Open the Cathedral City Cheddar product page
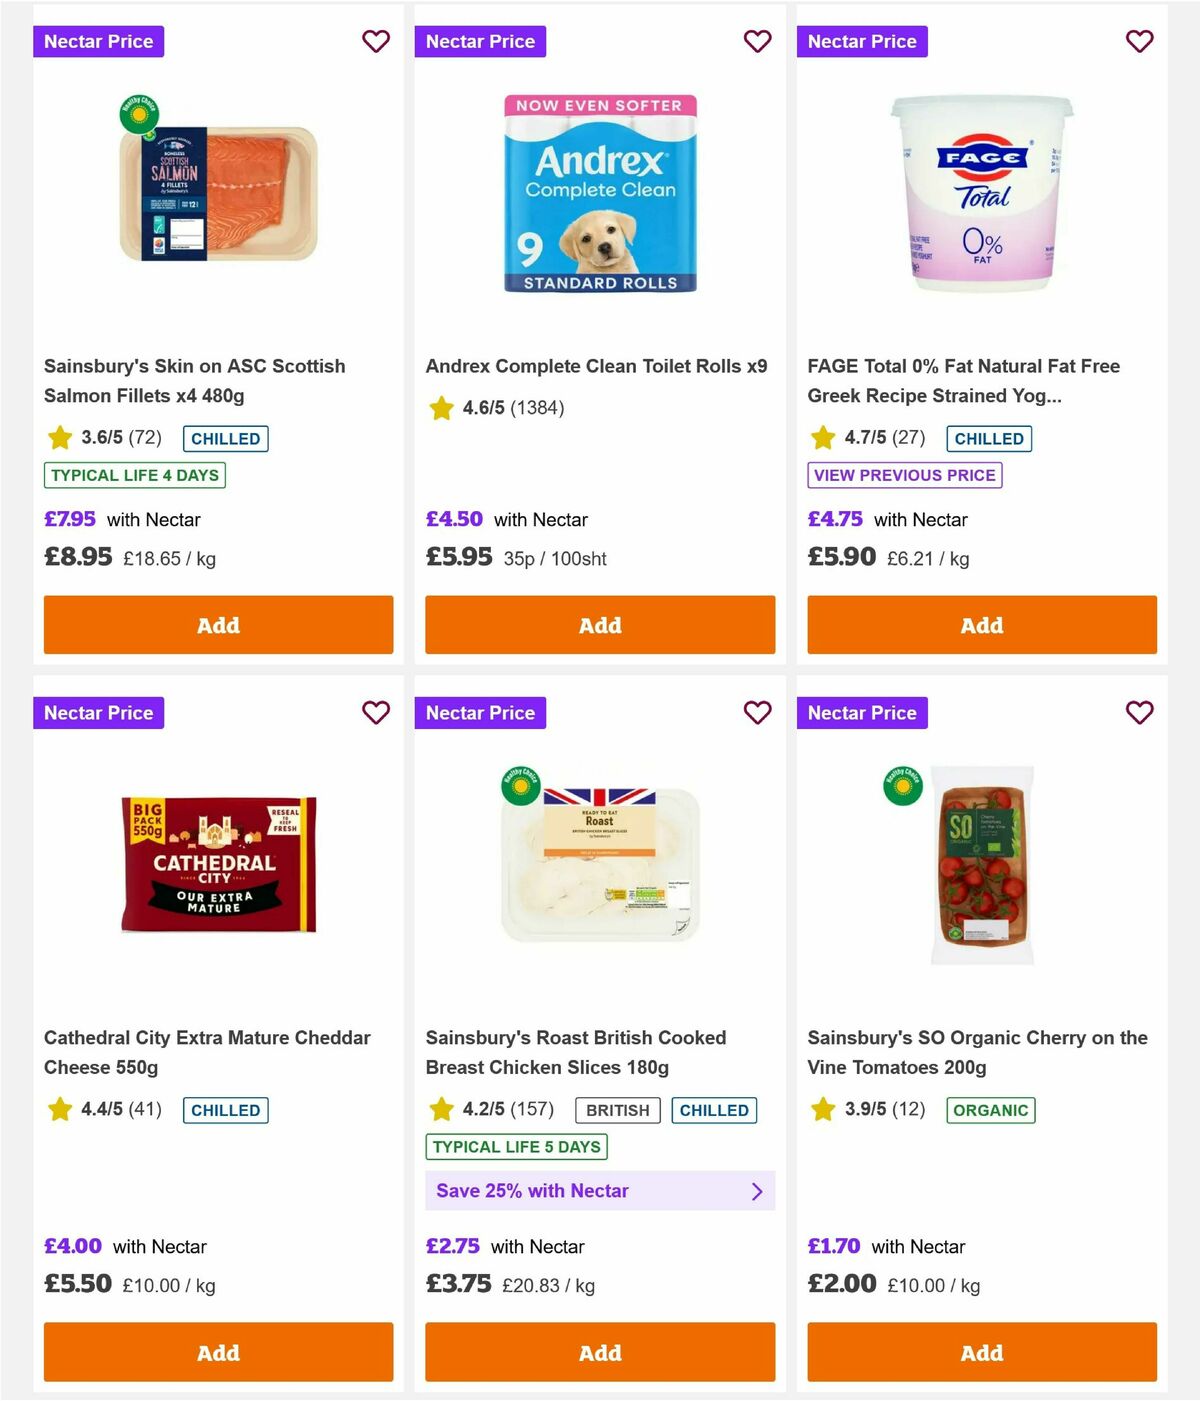The height and width of the screenshot is (1401, 1200). point(207,1052)
